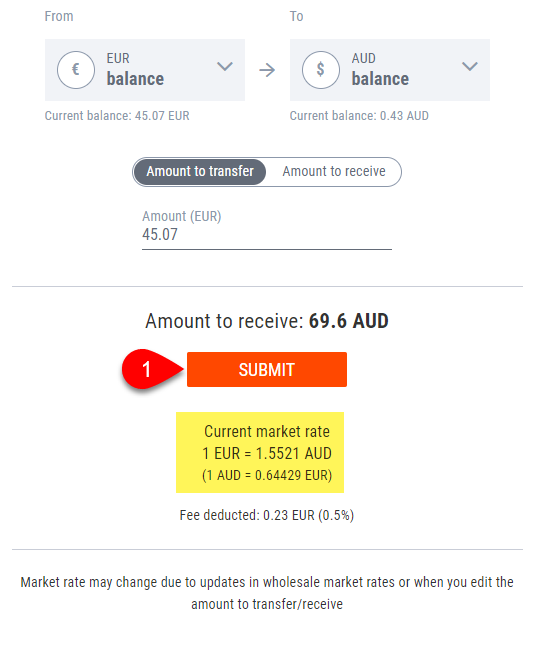Switch to Amount to receive option
This screenshot has width=542, height=645.
334,172
